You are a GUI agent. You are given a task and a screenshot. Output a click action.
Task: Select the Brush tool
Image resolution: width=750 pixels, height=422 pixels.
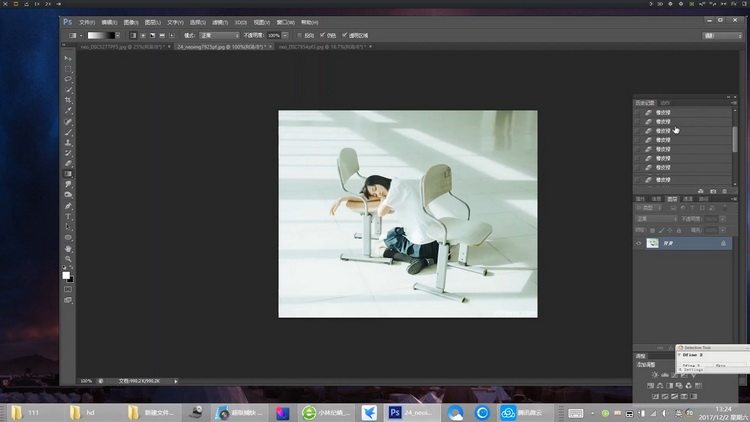(x=68, y=132)
